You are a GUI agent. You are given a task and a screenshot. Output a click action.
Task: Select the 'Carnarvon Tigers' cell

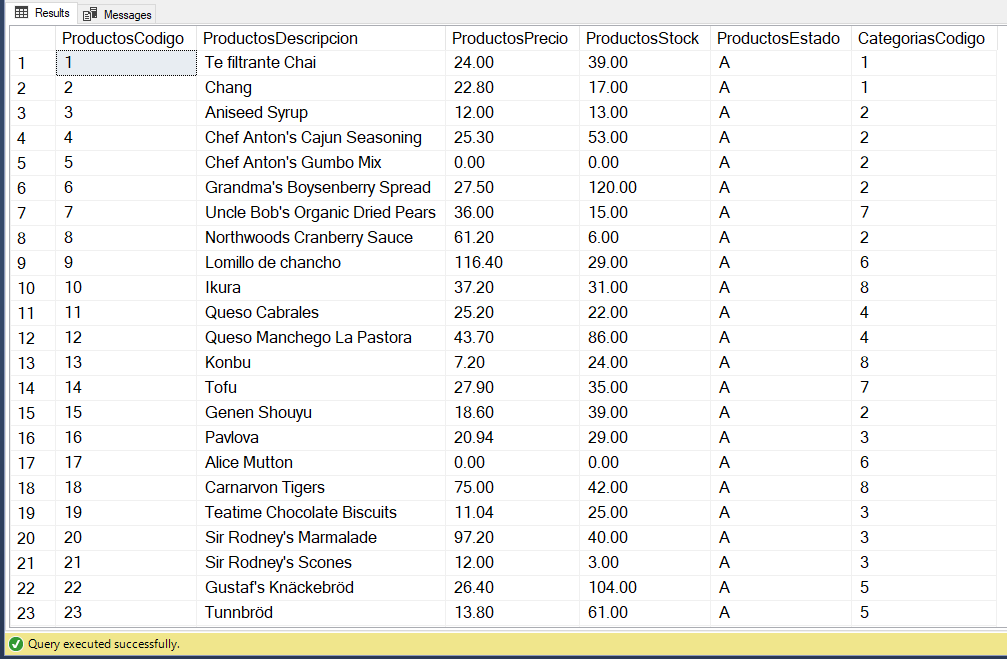321,488
